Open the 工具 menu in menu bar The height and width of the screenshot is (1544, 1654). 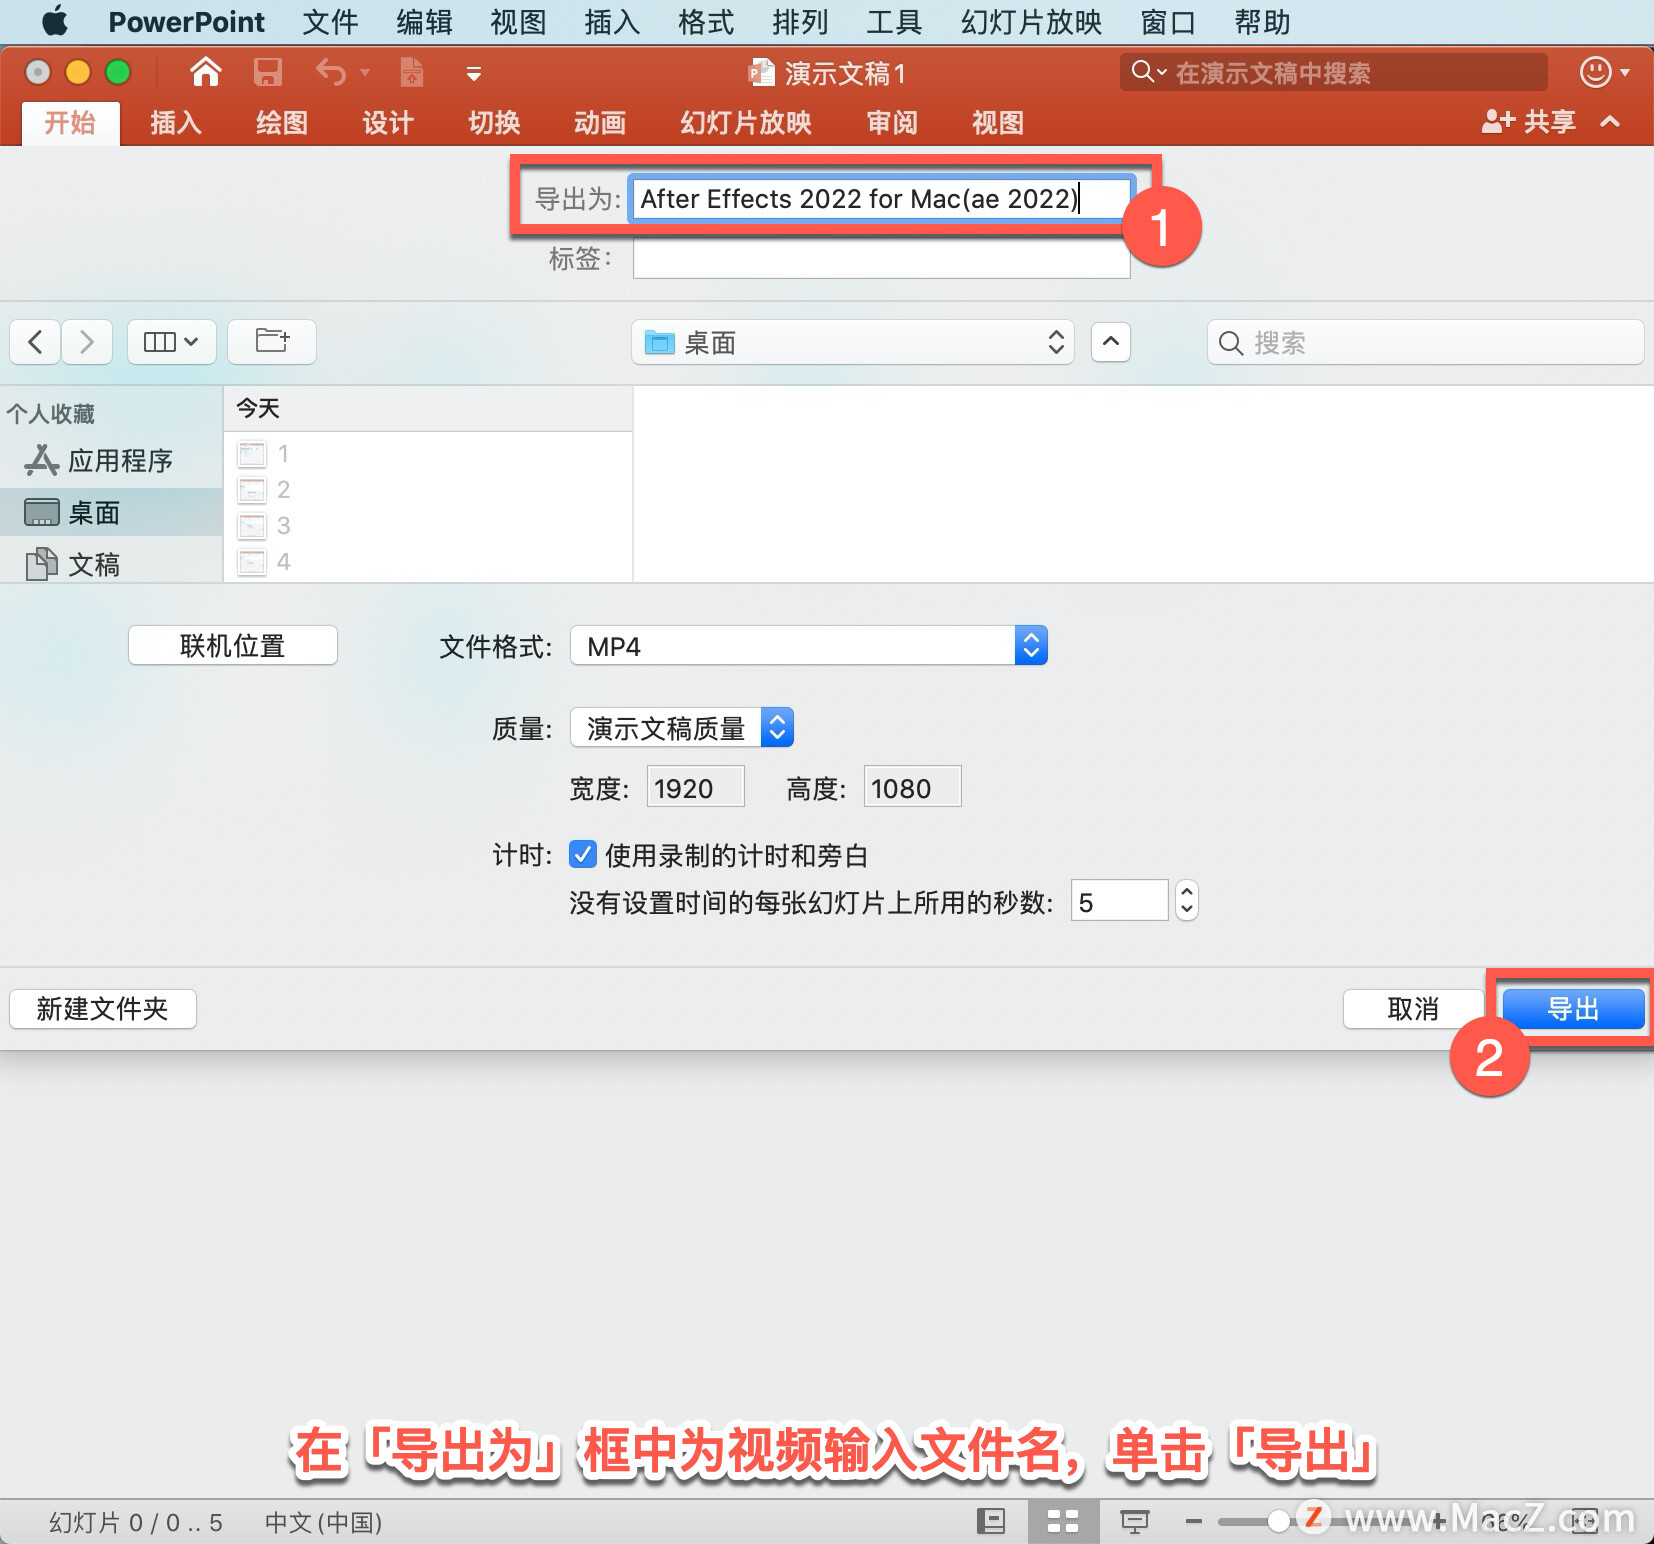[x=894, y=22]
